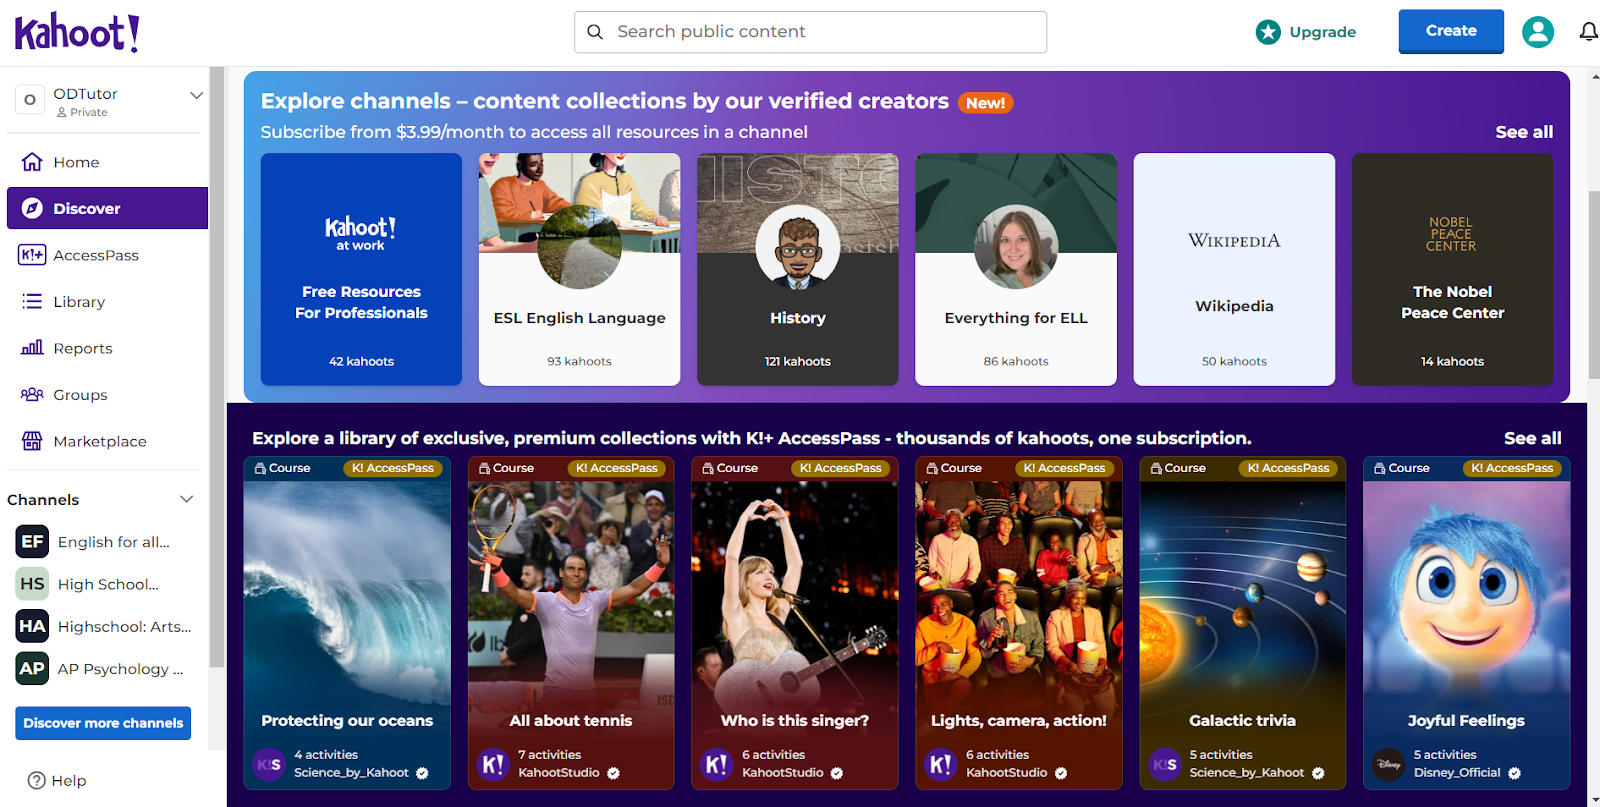
Task: Open the Help link
Action: pyautogui.click(x=57, y=780)
